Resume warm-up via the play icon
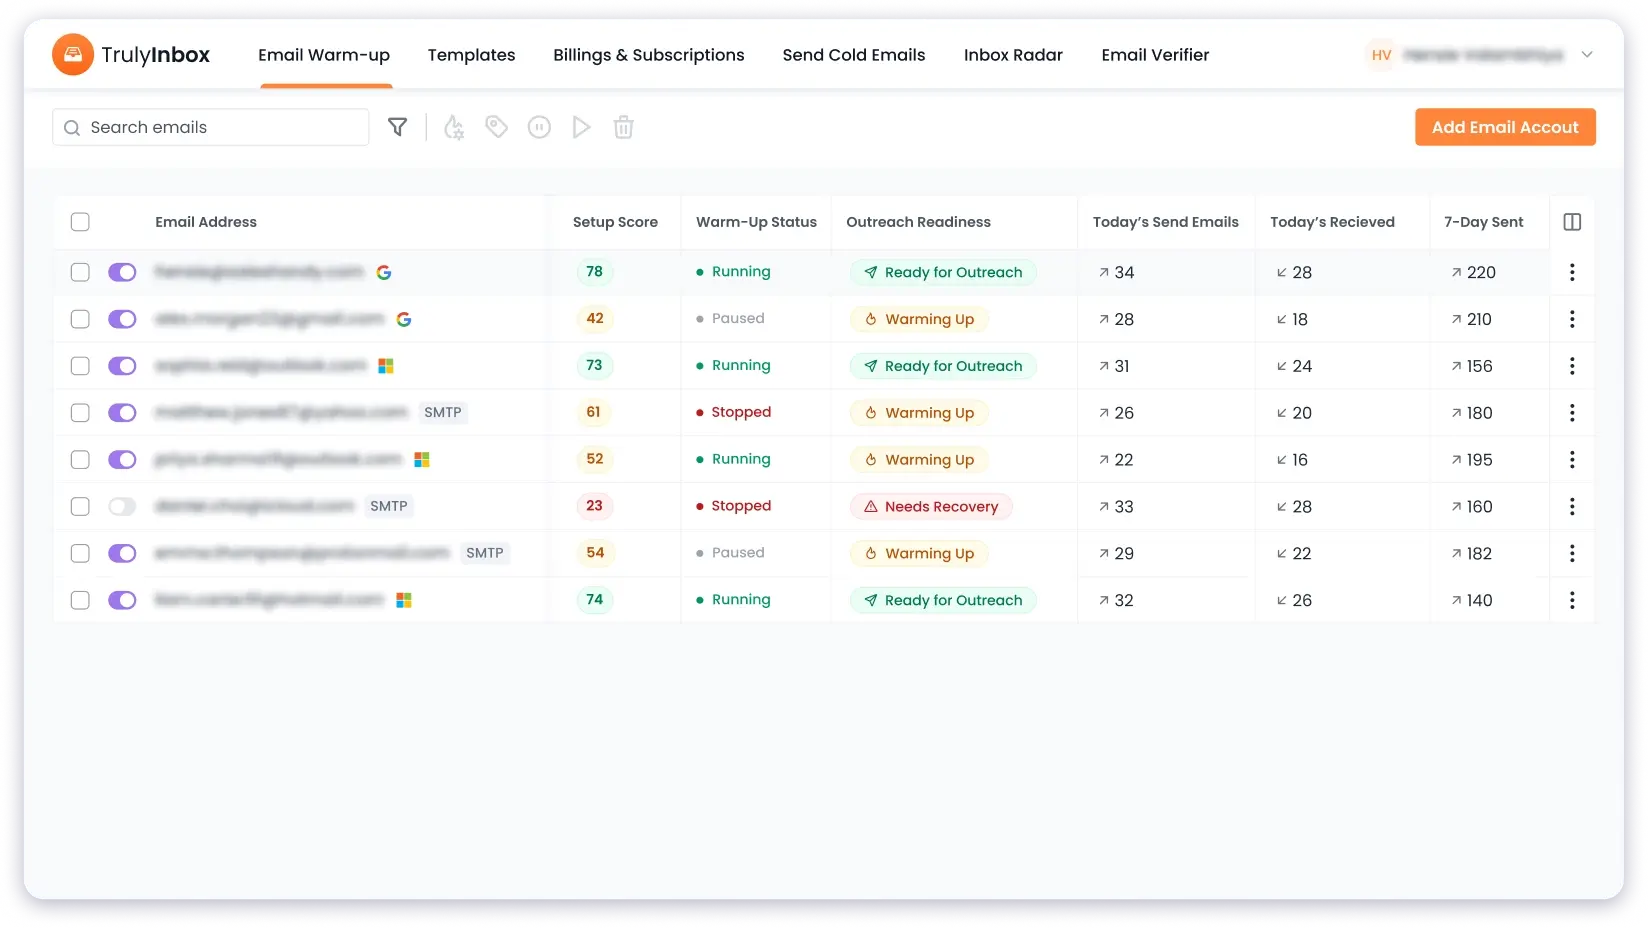The height and width of the screenshot is (928, 1648). [x=581, y=127]
